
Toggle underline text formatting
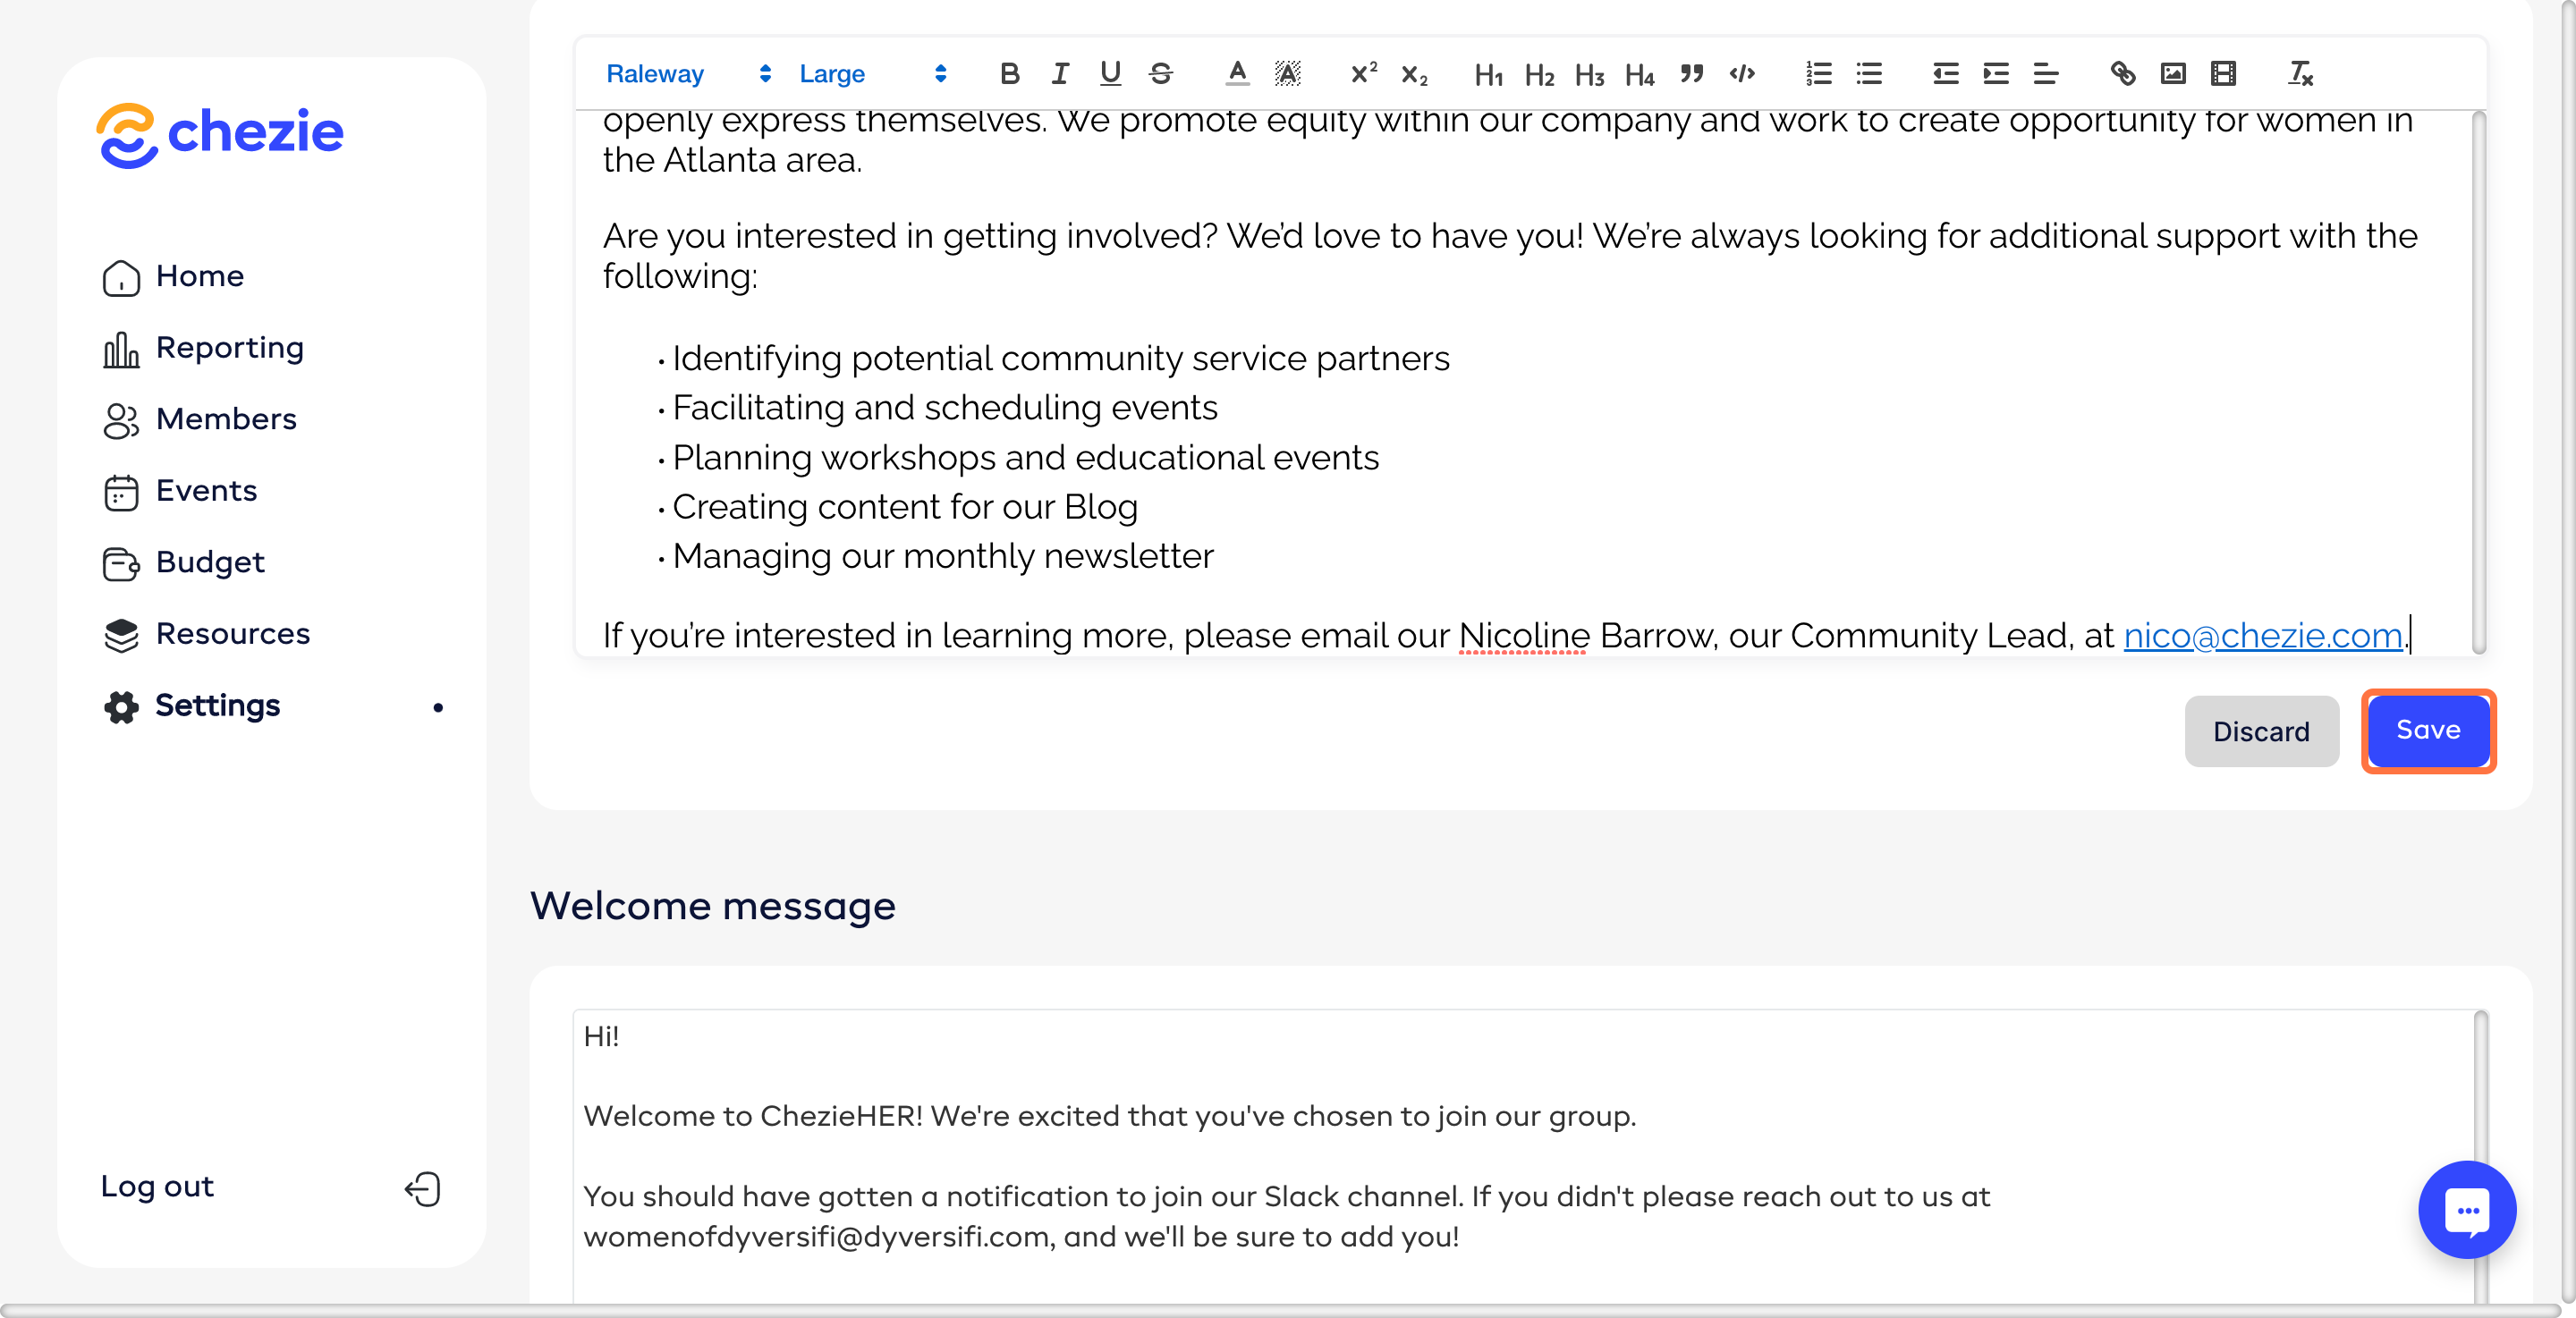tap(1109, 73)
